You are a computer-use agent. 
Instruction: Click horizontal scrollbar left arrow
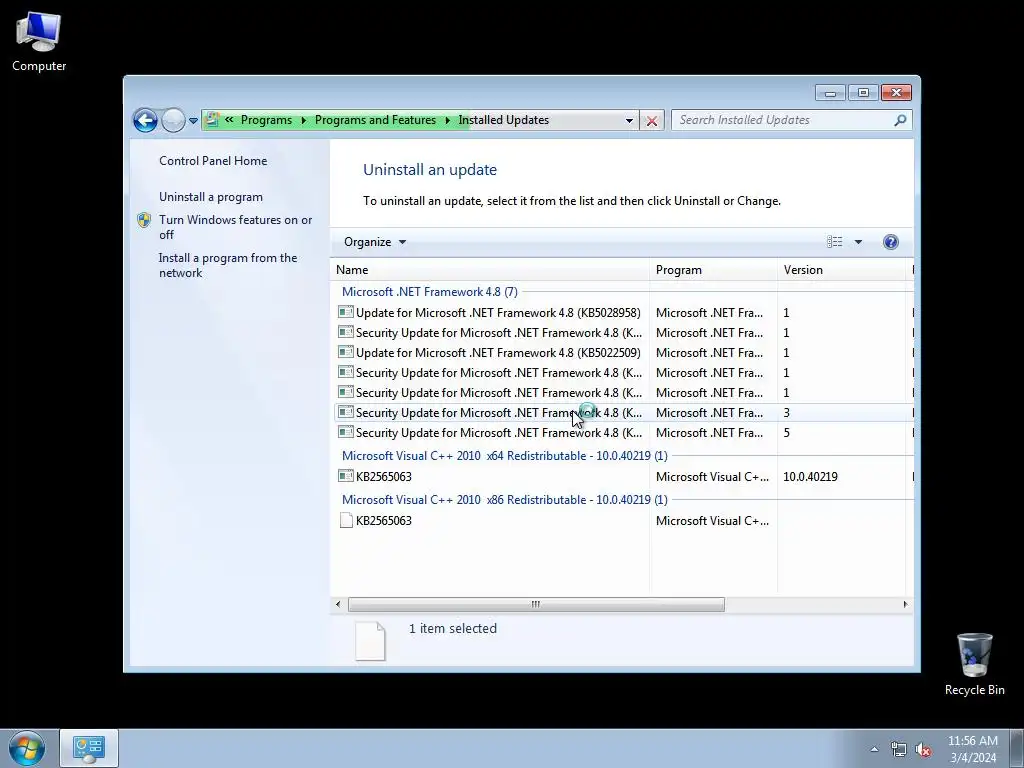(x=338, y=604)
